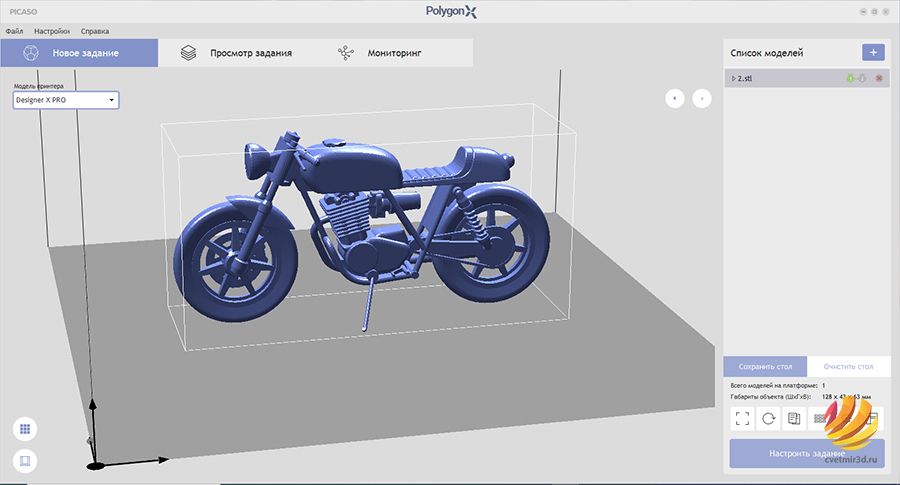The image size is (900, 485).
Task: Open the Справка menu
Action: [95, 31]
